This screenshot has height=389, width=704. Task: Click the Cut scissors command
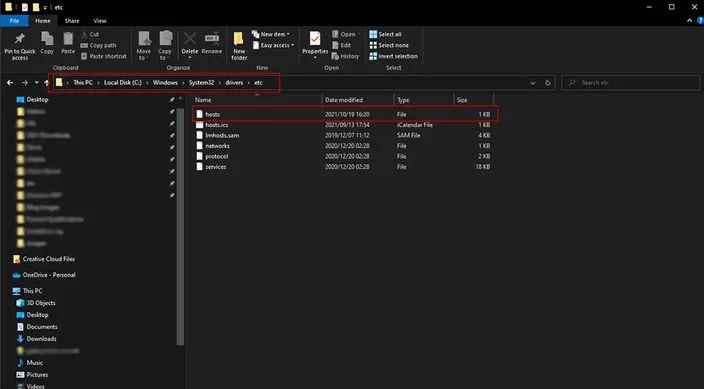click(90, 34)
